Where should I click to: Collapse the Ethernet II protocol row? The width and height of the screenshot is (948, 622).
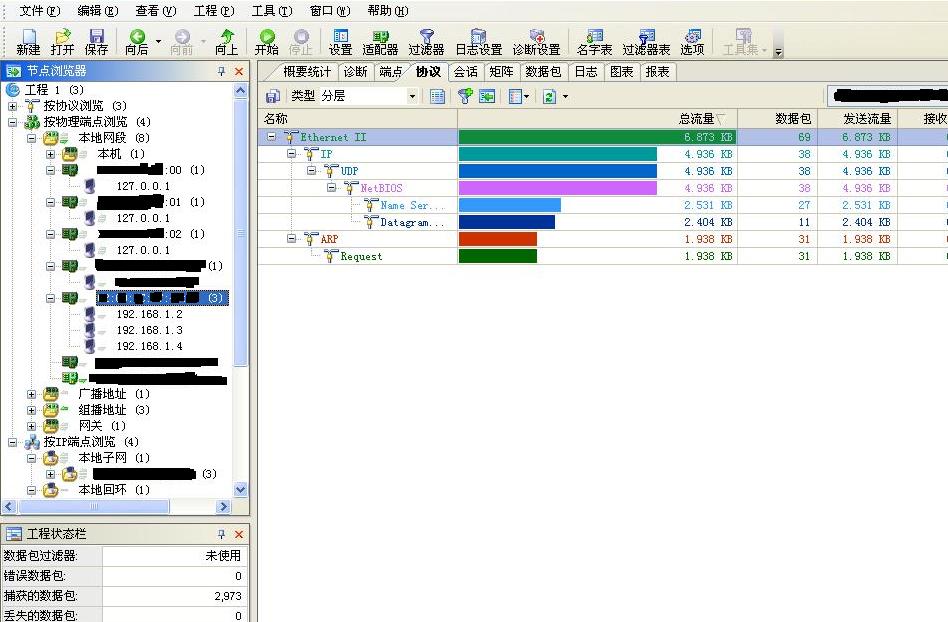(x=271, y=137)
